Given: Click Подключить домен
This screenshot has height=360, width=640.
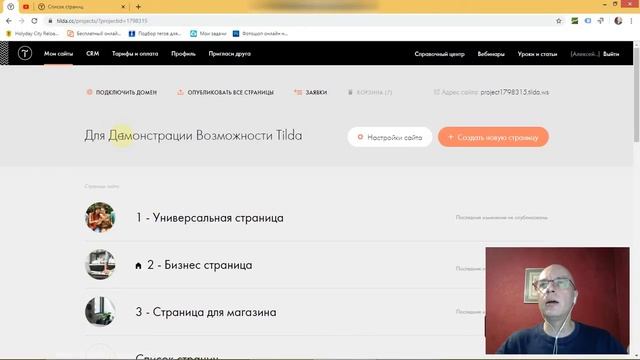Looking at the screenshot, I should (122, 92).
